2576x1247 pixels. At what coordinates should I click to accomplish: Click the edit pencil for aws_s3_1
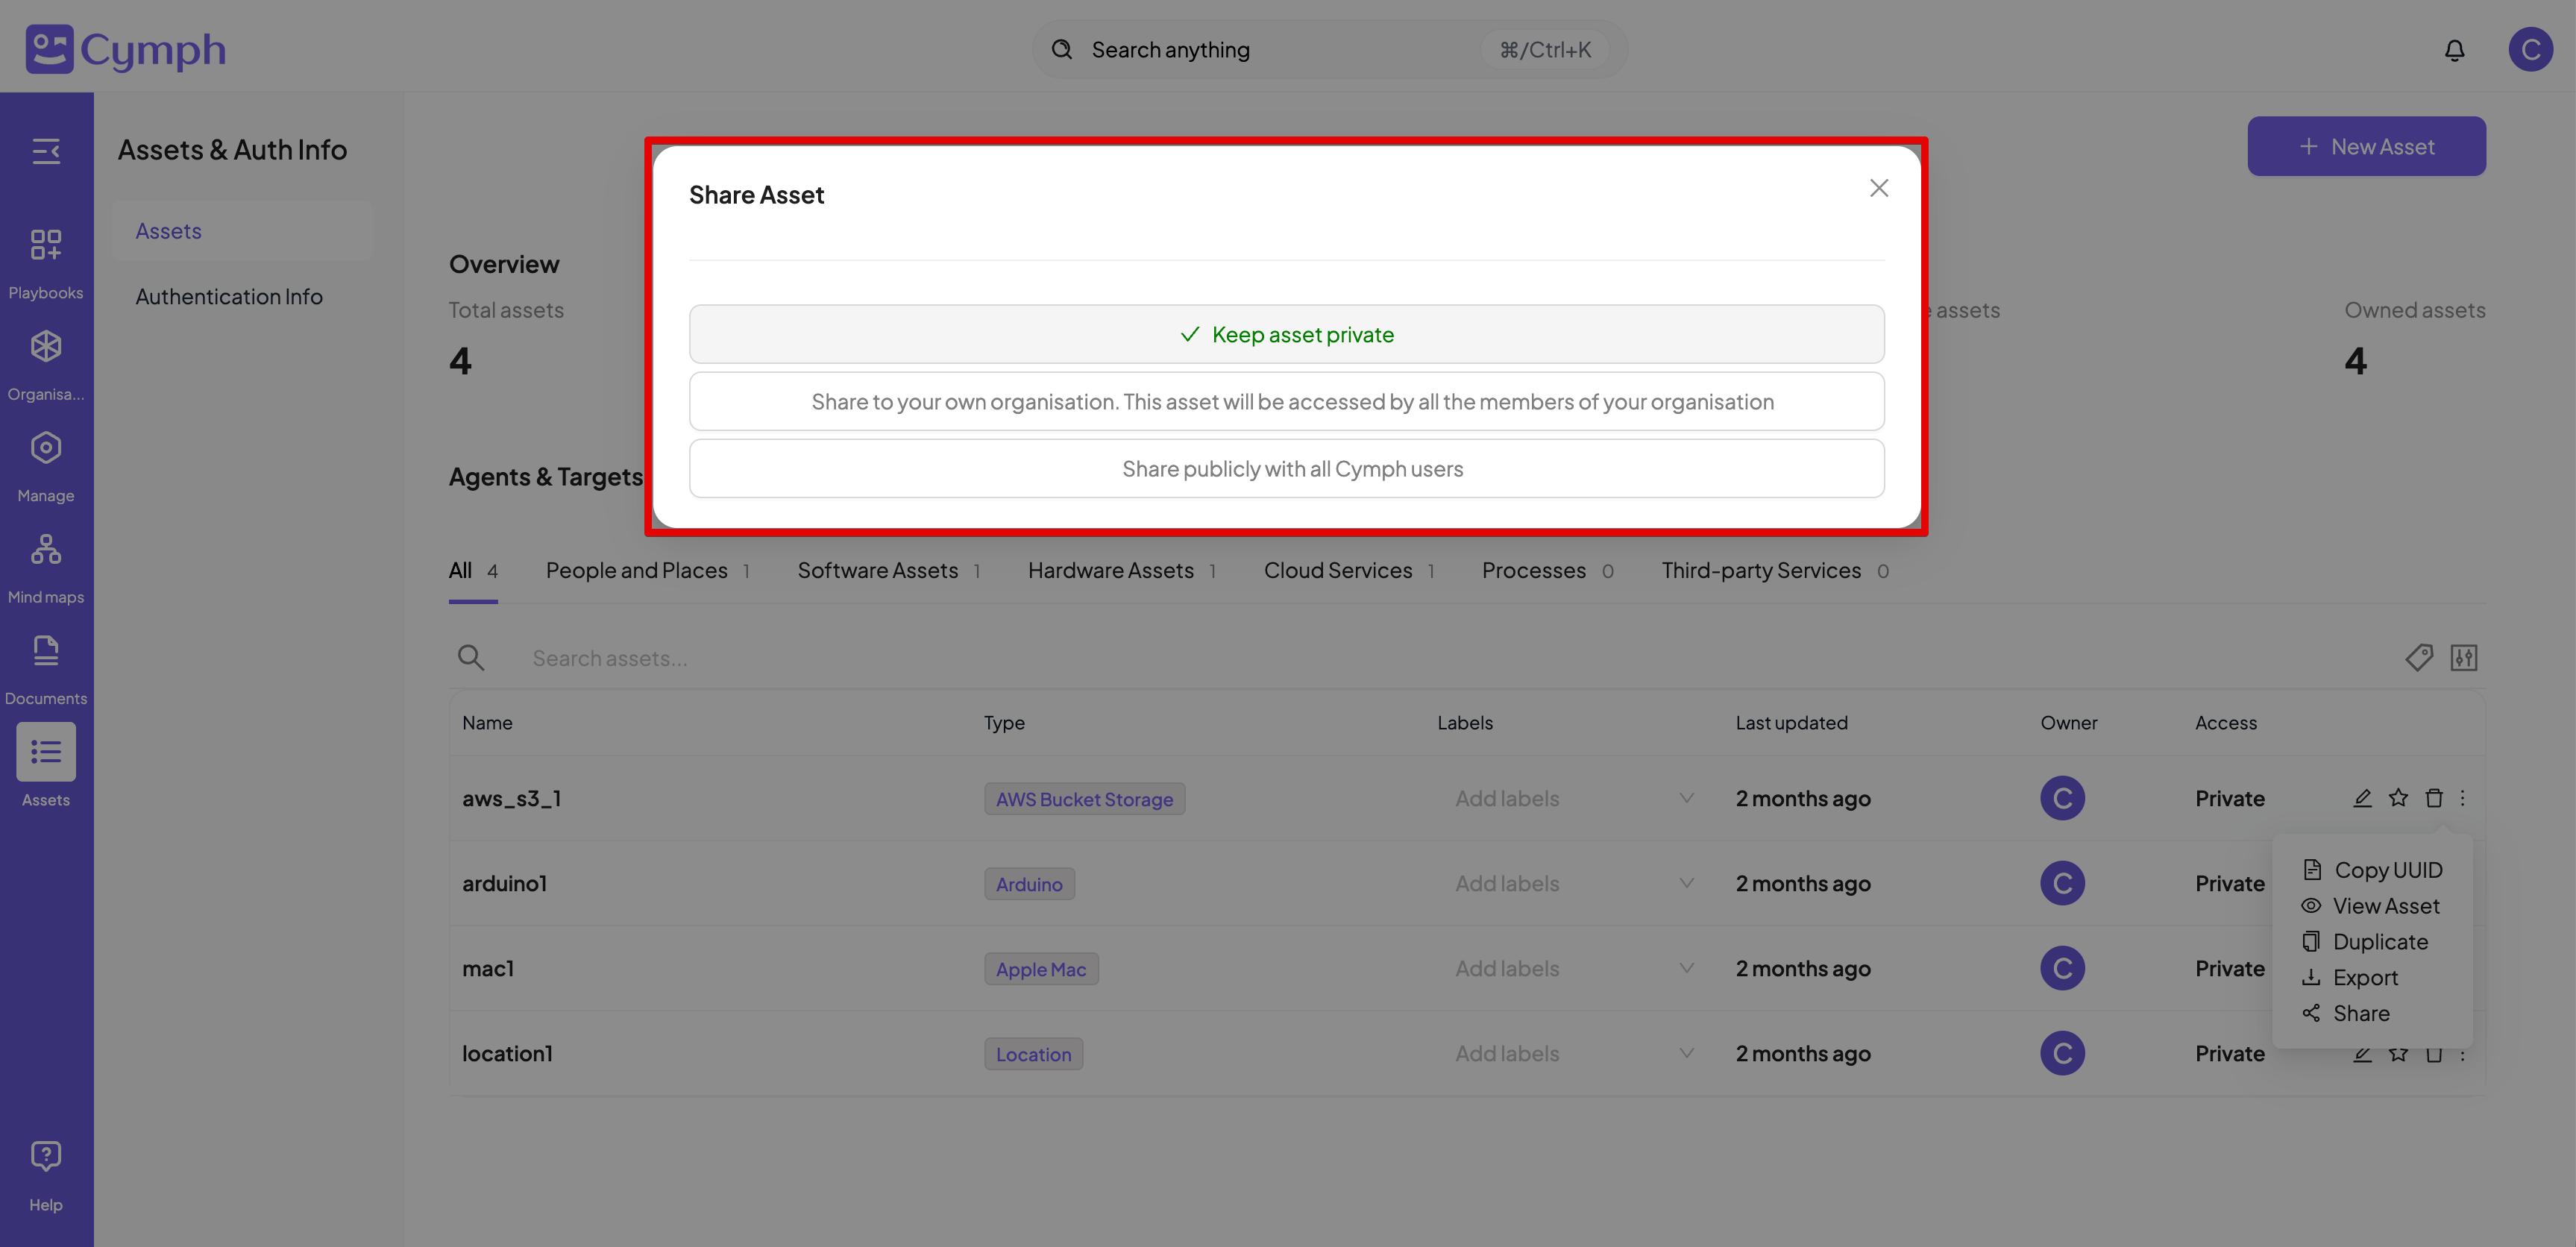pyautogui.click(x=2362, y=798)
